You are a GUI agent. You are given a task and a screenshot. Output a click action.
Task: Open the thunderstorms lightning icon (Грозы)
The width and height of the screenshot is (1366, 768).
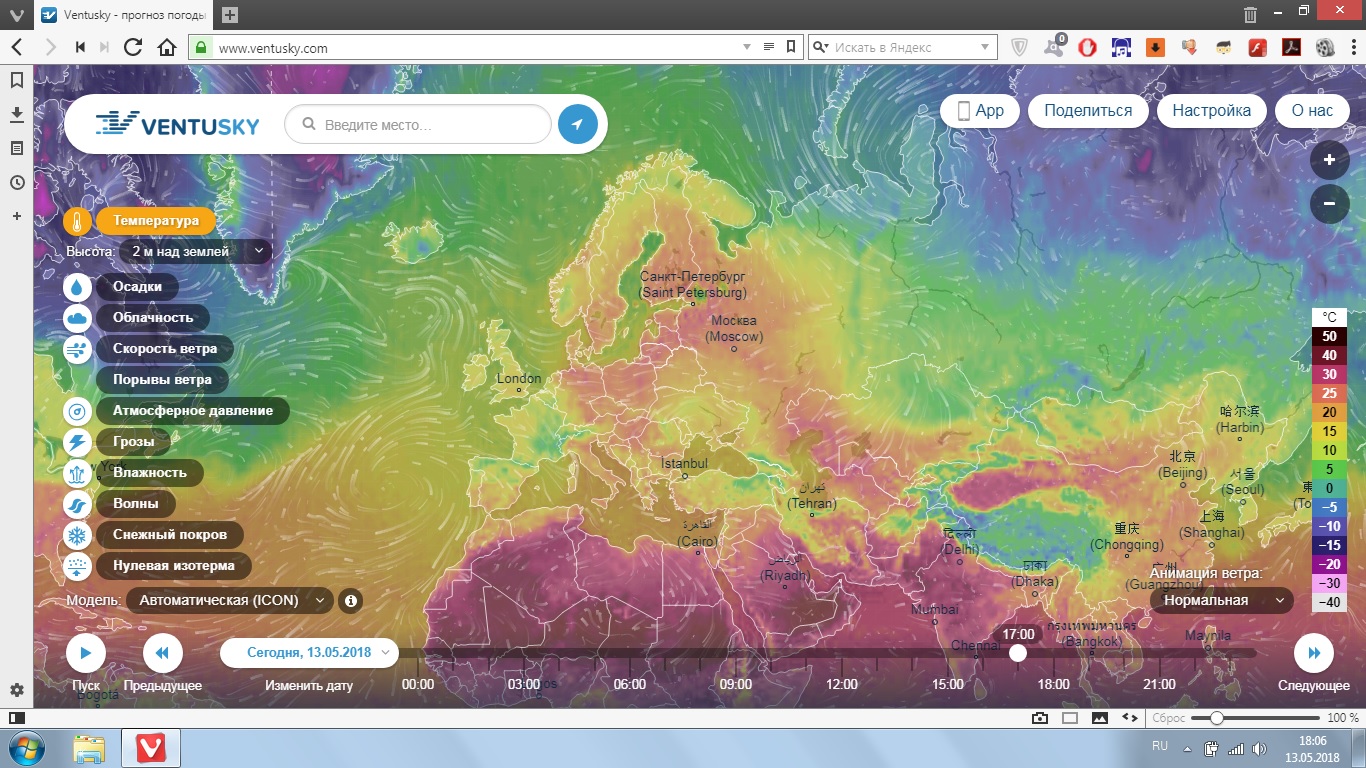(78, 442)
